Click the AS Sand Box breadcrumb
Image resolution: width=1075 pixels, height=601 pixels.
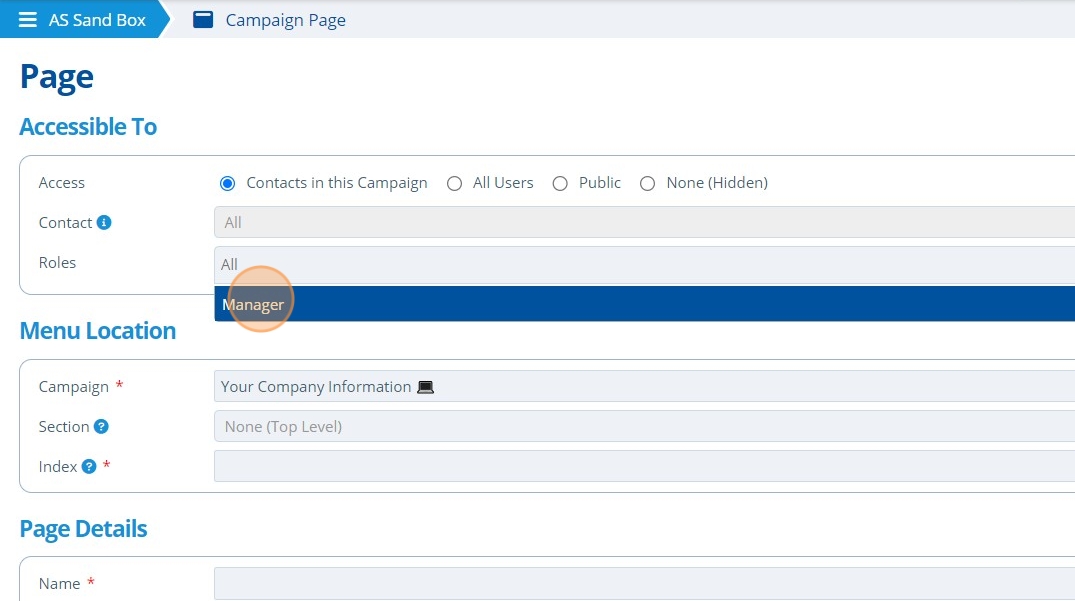[x=97, y=20]
